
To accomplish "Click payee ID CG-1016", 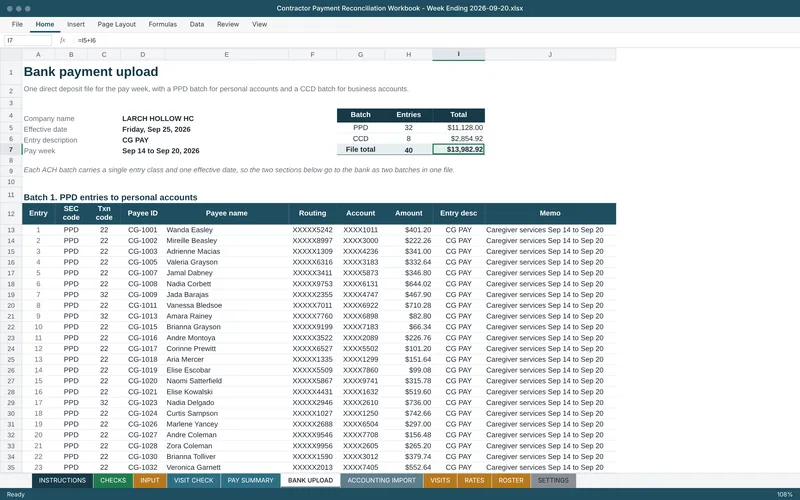I will [x=142, y=338].
